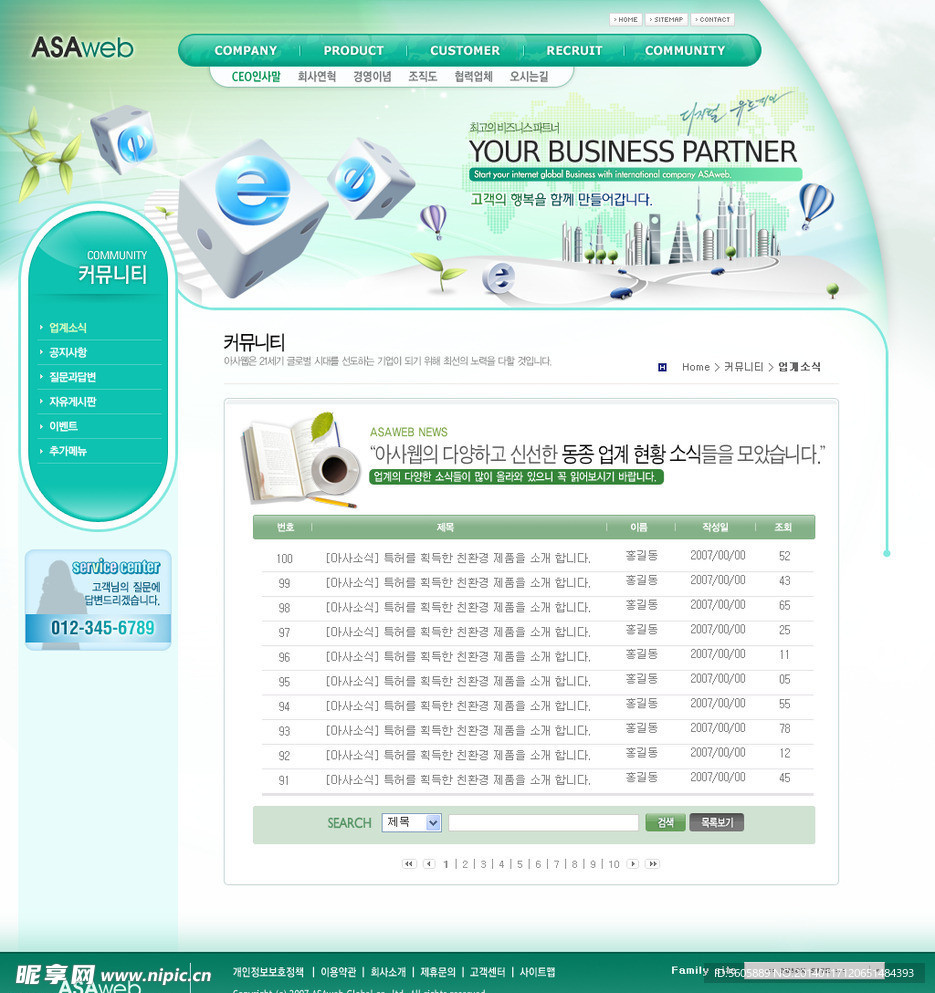Go to 커뮤니티 in breadcrumb
Viewport: 935px width, 993px height.
(744, 367)
